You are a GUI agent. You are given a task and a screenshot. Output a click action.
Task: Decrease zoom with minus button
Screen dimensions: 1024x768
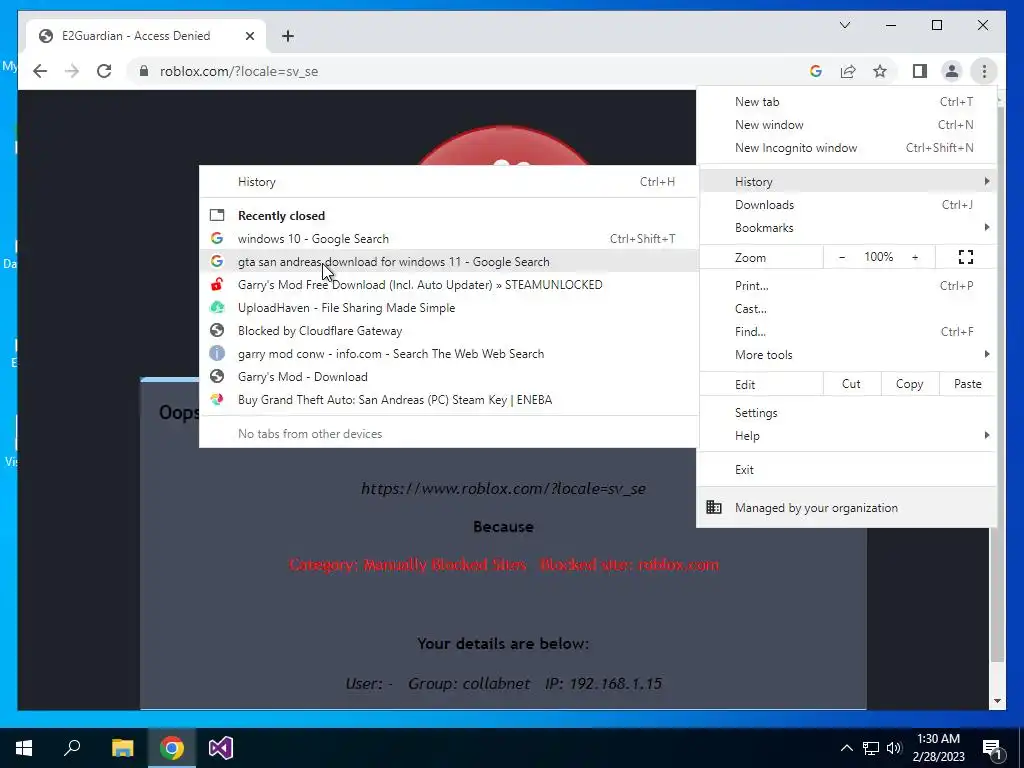pos(842,257)
